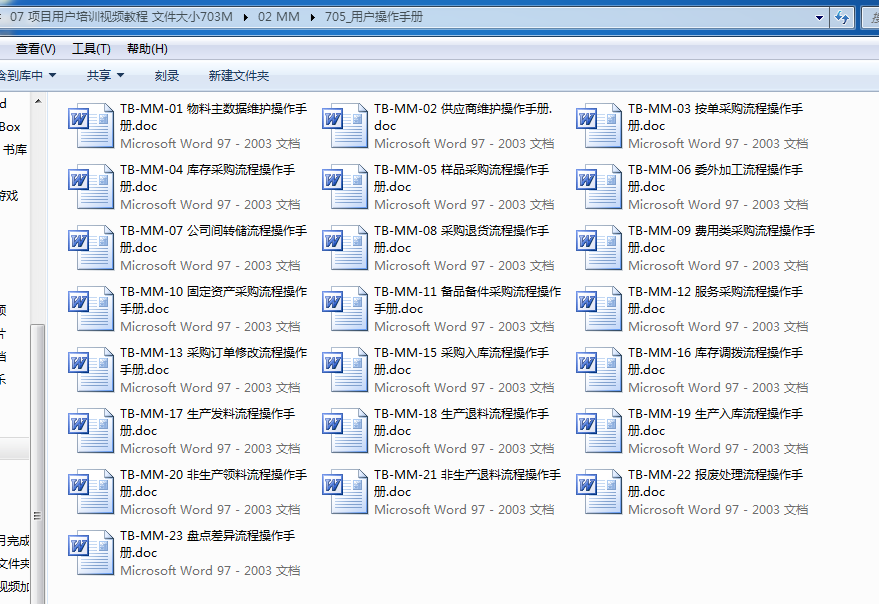Select the TB-MM-01 Word document icon
The width and height of the screenshot is (879, 604).
point(91,126)
